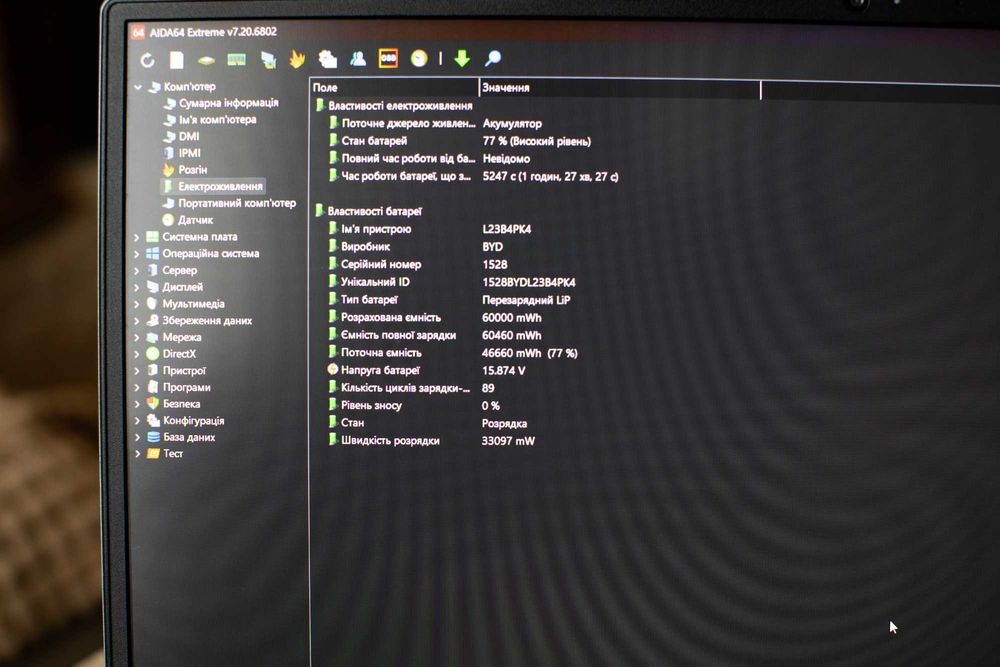Click the value 5247 с remaining time
The width and height of the screenshot is (1000, 667).
point(550,177)
